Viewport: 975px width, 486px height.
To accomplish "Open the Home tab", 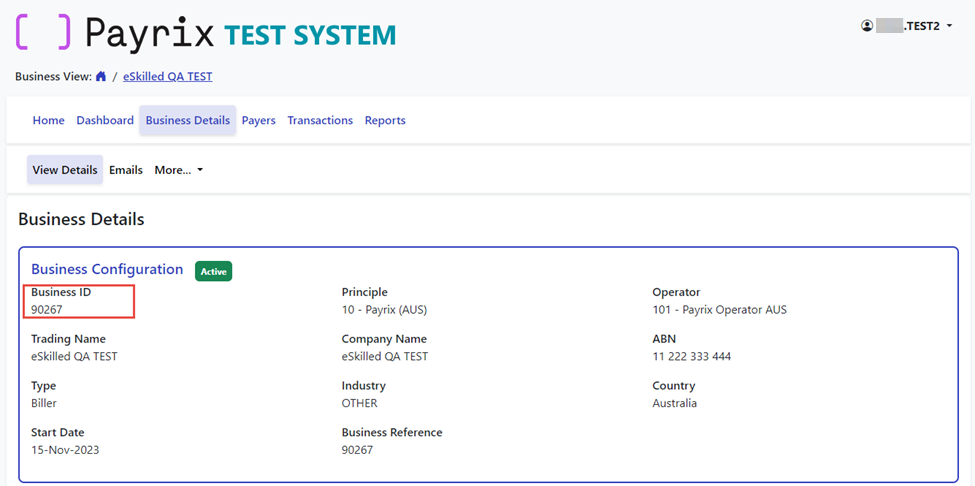I will click(49, 120).
